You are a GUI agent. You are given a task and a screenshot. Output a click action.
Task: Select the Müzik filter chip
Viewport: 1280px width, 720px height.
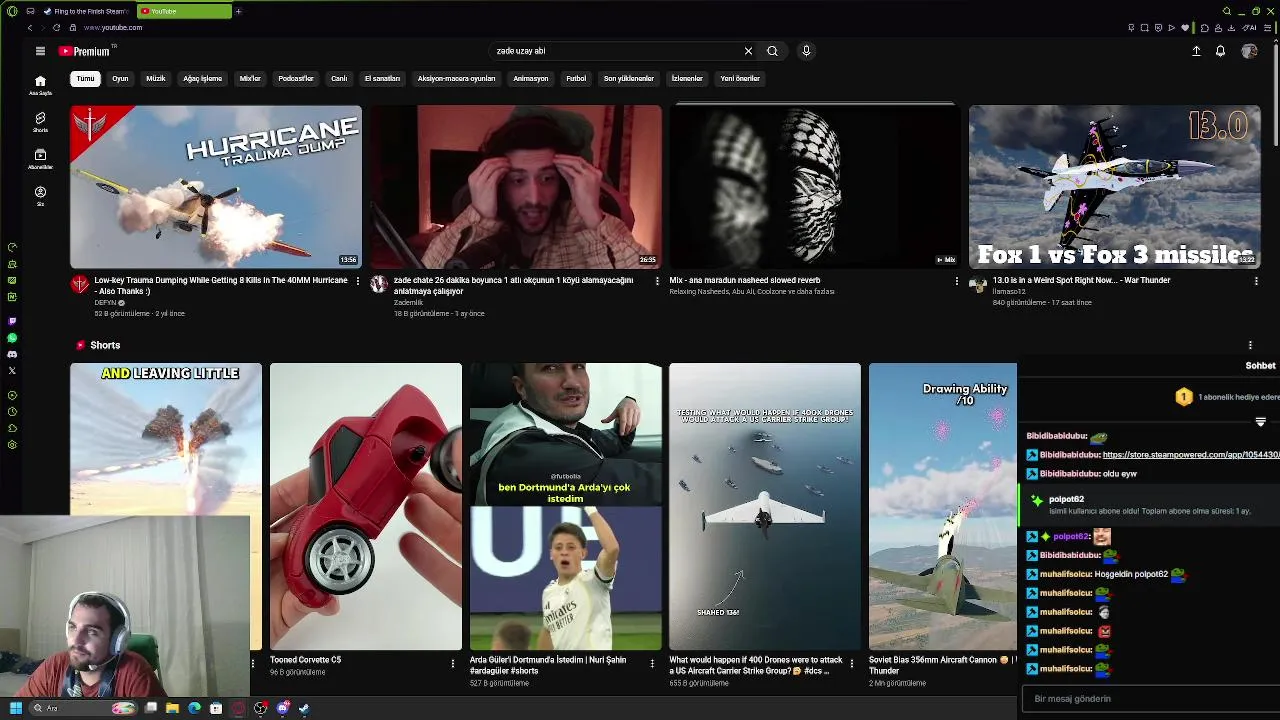156,78
